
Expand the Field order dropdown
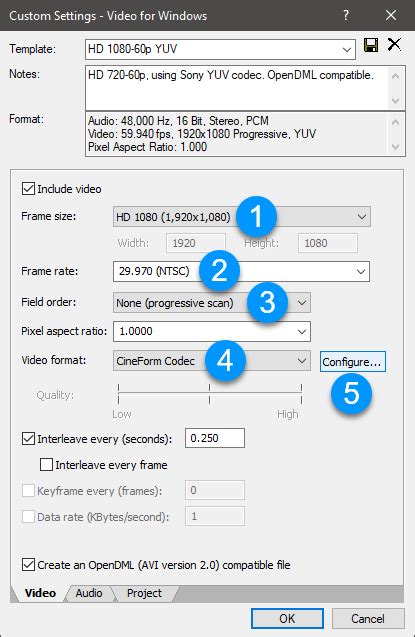pyautogui.click(x=302, y=303)
